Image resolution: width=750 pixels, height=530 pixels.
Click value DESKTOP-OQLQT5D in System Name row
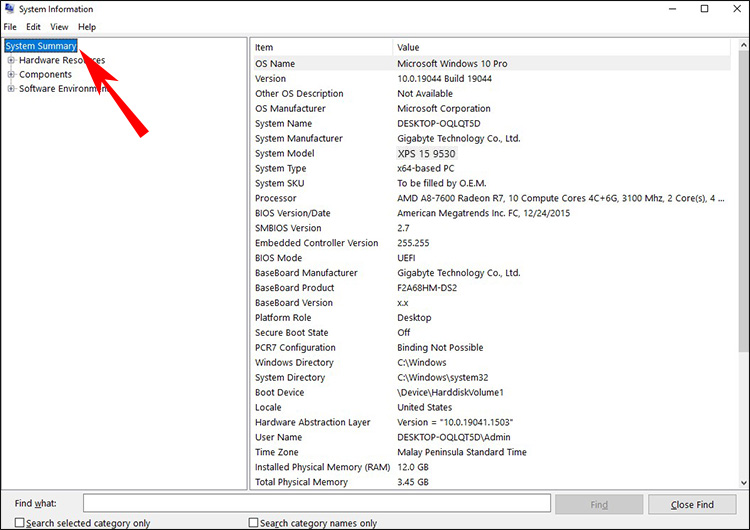(x=439, y=123)
